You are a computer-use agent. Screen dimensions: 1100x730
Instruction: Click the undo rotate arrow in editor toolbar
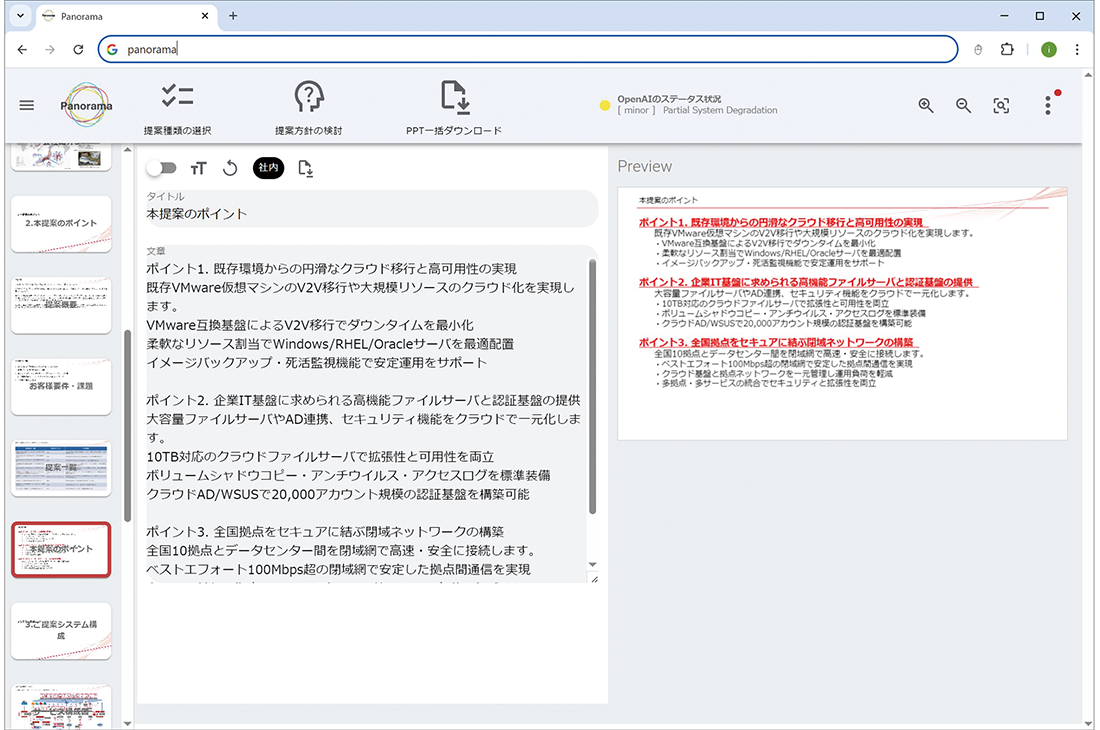pyautogui.click(x=230, y=169)
